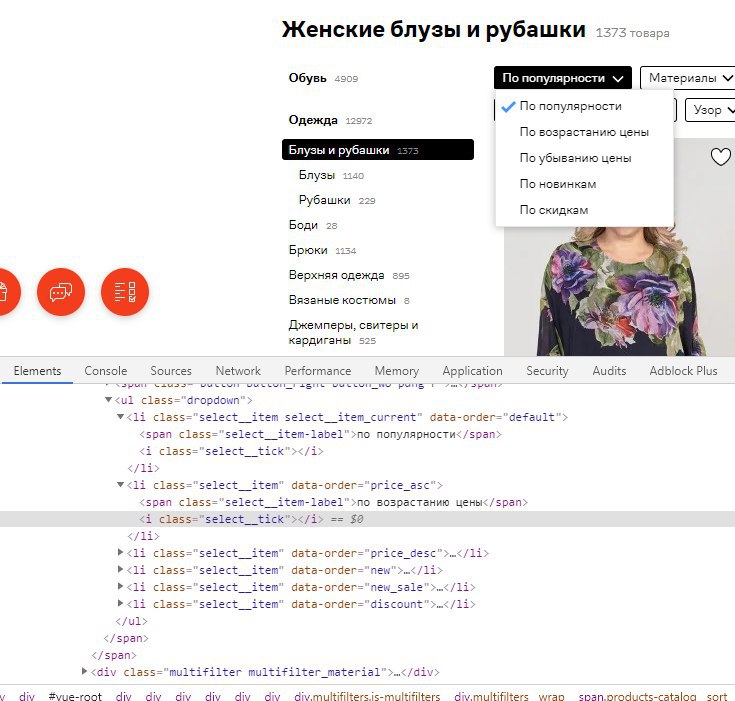Open the Боди category

tap(303, 225)
